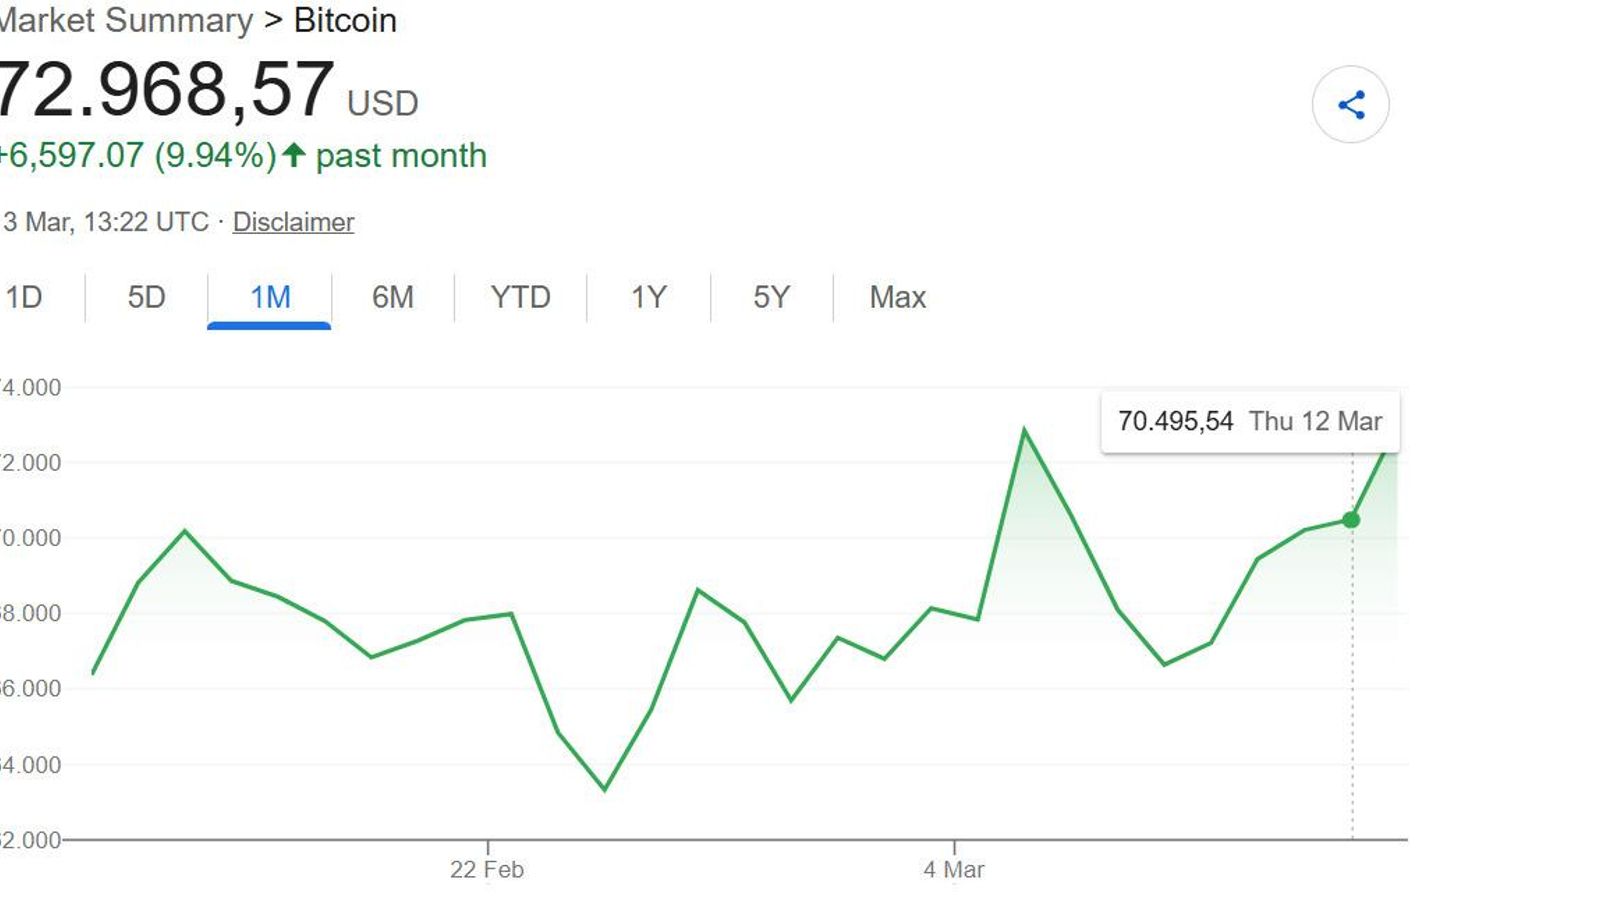Switch to the 1Y chart view

[645, 297]
